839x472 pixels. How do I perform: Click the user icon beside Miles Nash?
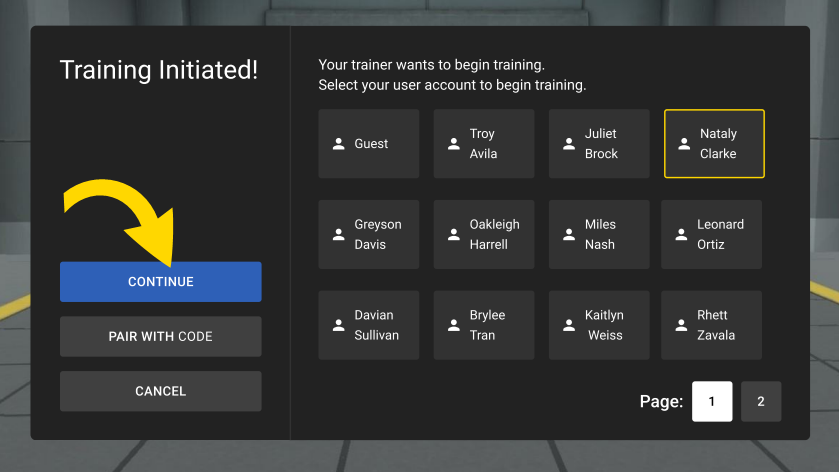pos(569,235)
